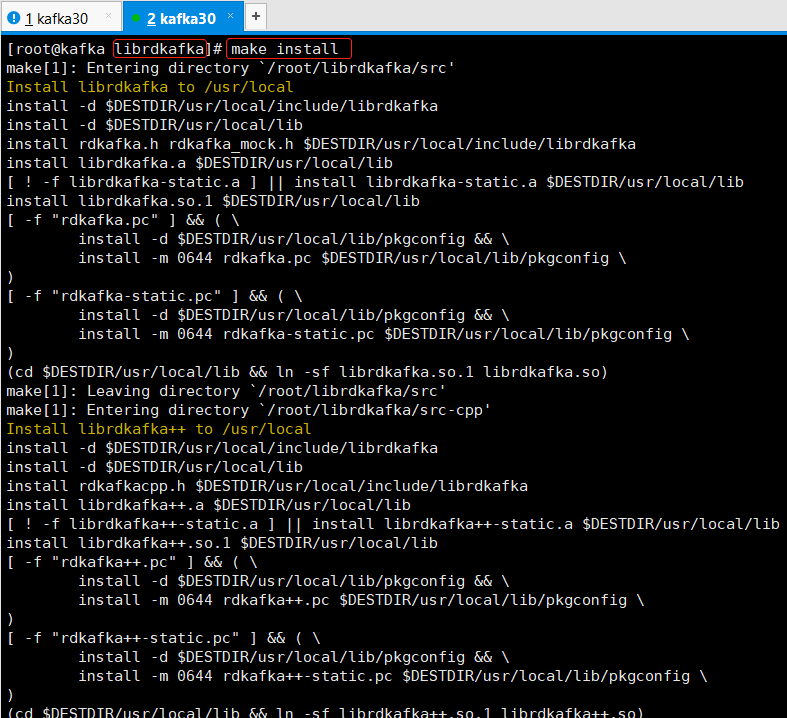Click the green connected status dot on tab 2
The width and height of the screenshot is (787, 718).
tap(135, 18)
